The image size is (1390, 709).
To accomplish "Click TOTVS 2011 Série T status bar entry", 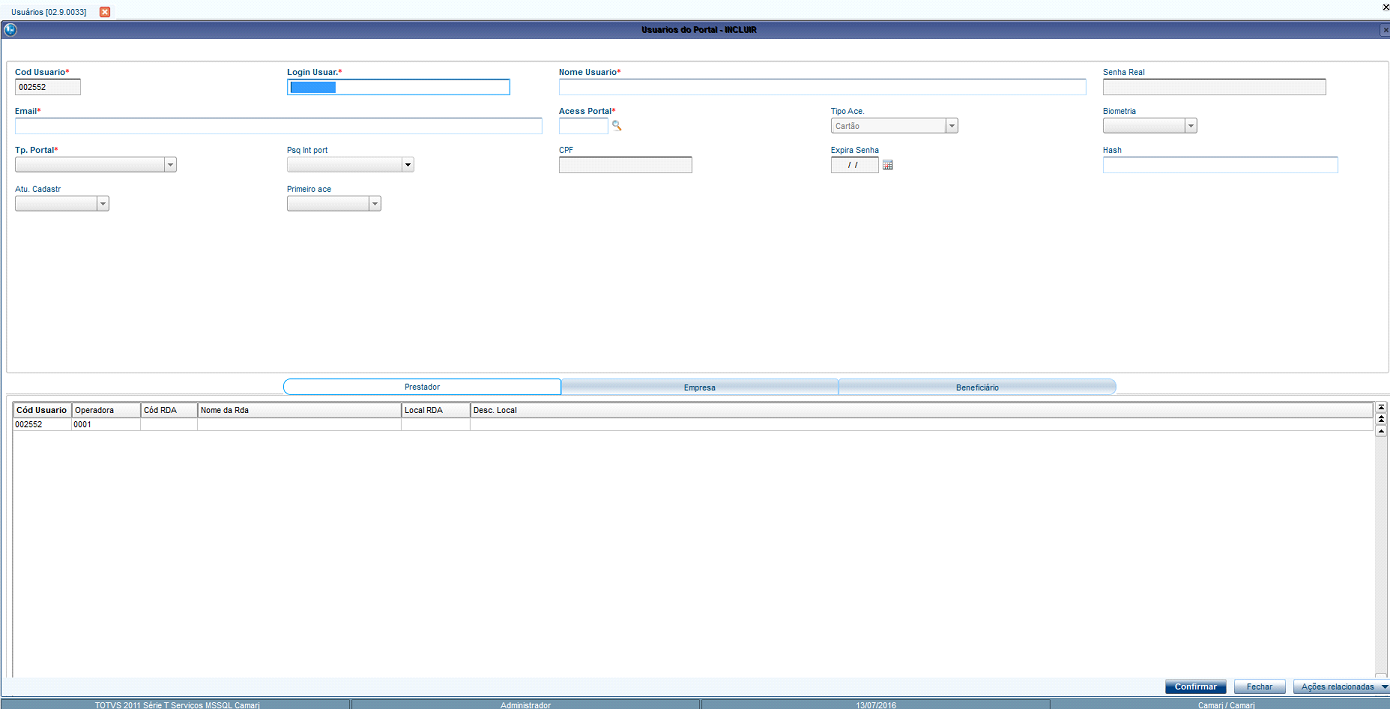I will tap(177, 705).
